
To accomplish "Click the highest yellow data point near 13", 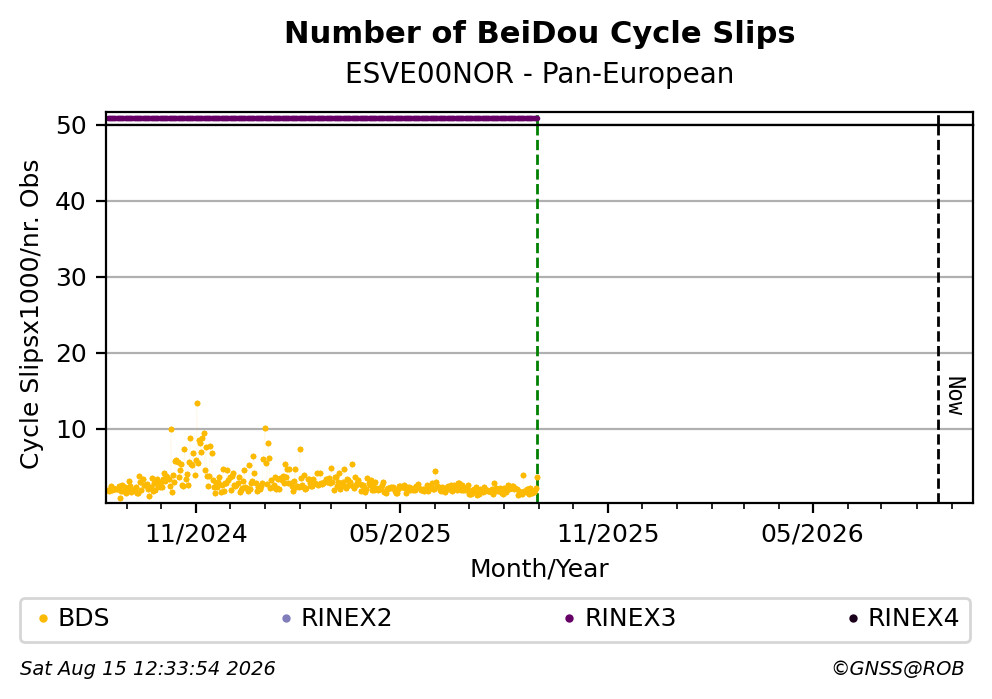I will (x=197, y=404).
